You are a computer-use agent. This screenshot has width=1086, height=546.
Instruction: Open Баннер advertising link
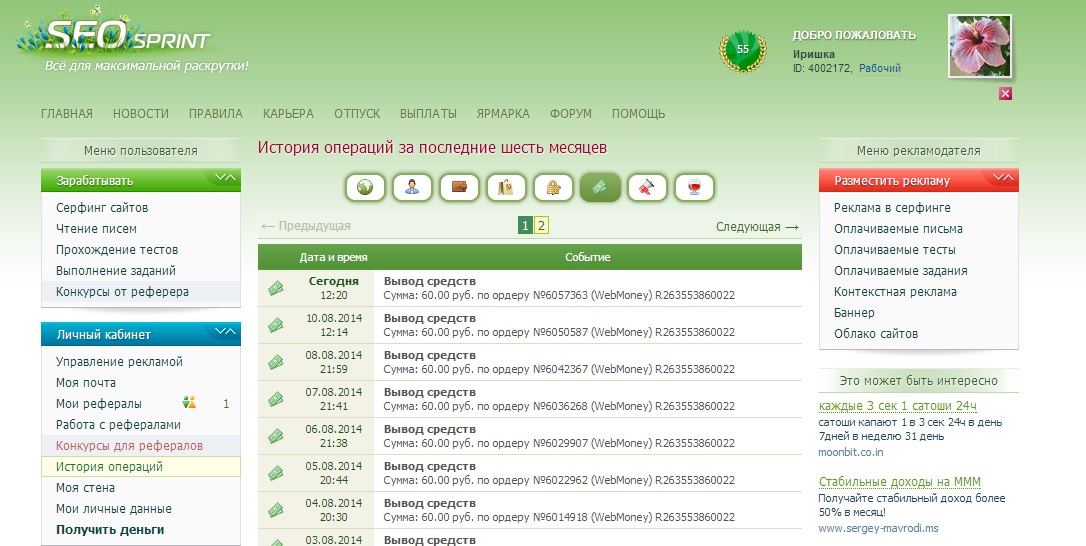(x=854, y=312)
